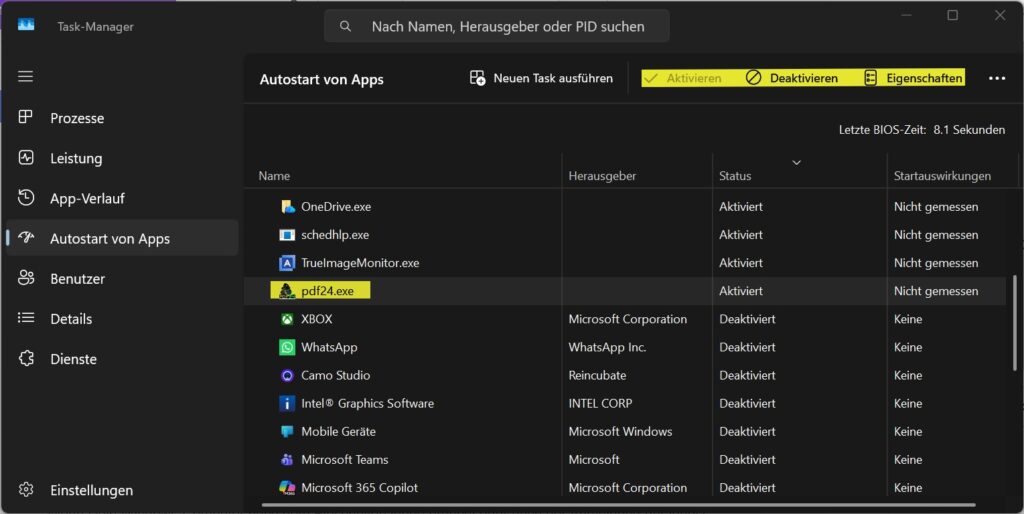Open the Prozesse page
Viewport: 1024px width, 514px height.
[x=123, y=118]
